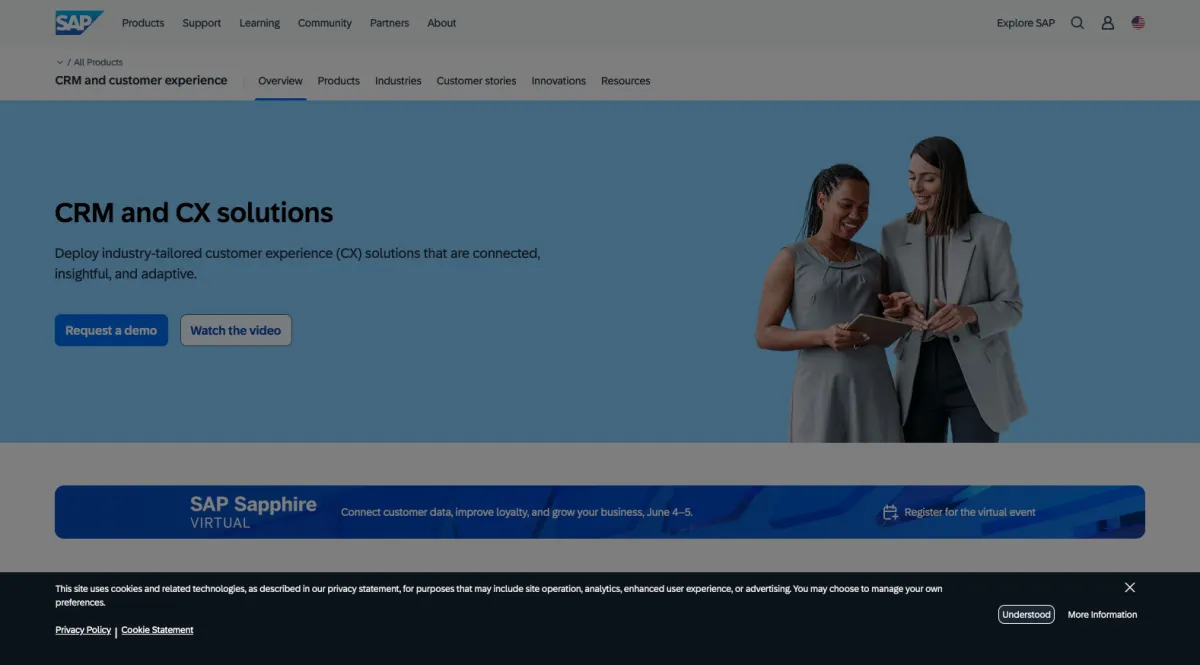Open the About menu
The width and height of the screenshot is (1200, 665).
pyautogui.click(x=442, y=23)
